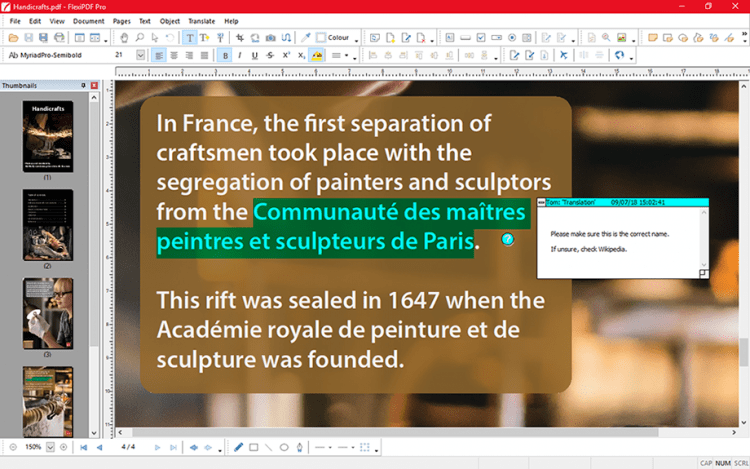Select the page 3 thumbnail
750x469 pixels.
click(47, 312)
